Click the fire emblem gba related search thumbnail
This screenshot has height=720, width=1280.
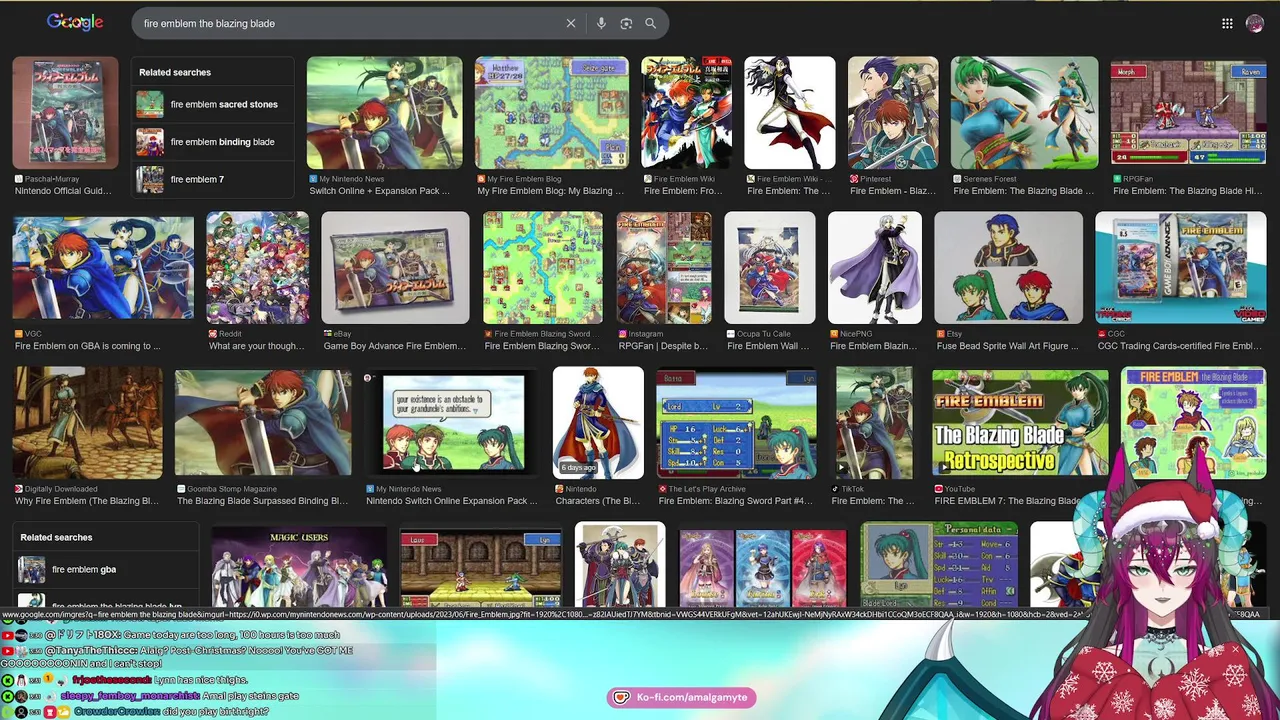pyautogui.click(x=32, y=569)
